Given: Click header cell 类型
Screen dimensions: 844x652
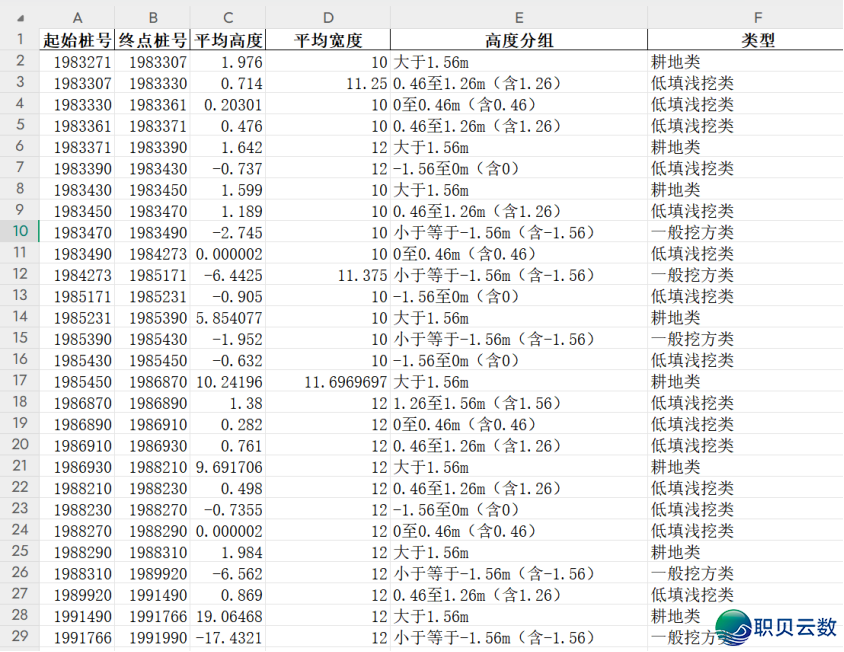Looking at the screenshot, I should tap(757, 40).
